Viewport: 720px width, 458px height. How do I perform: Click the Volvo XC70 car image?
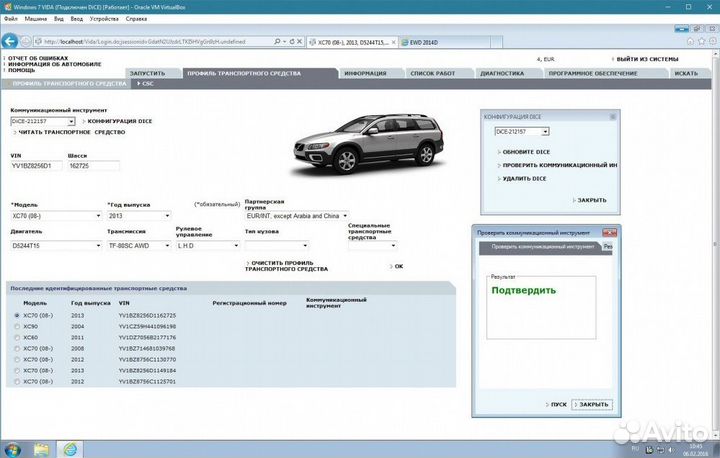click(369, 143)
